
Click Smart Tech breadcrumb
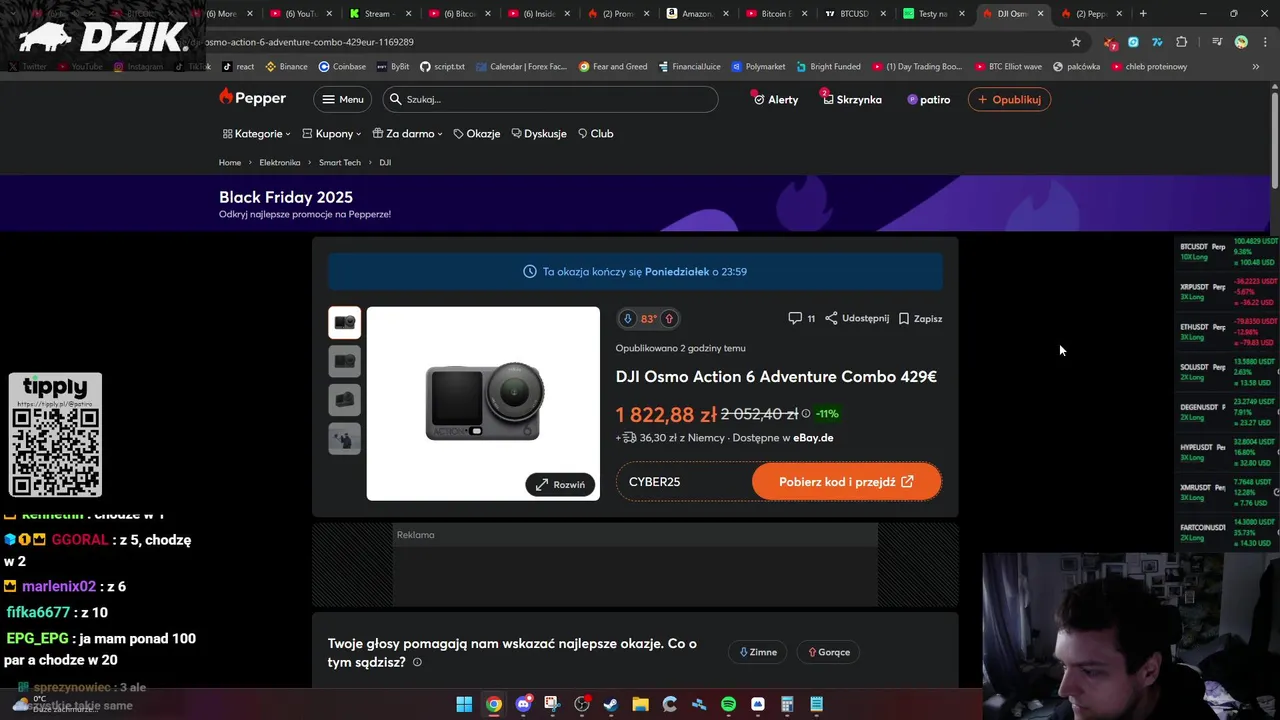(340, 162)
